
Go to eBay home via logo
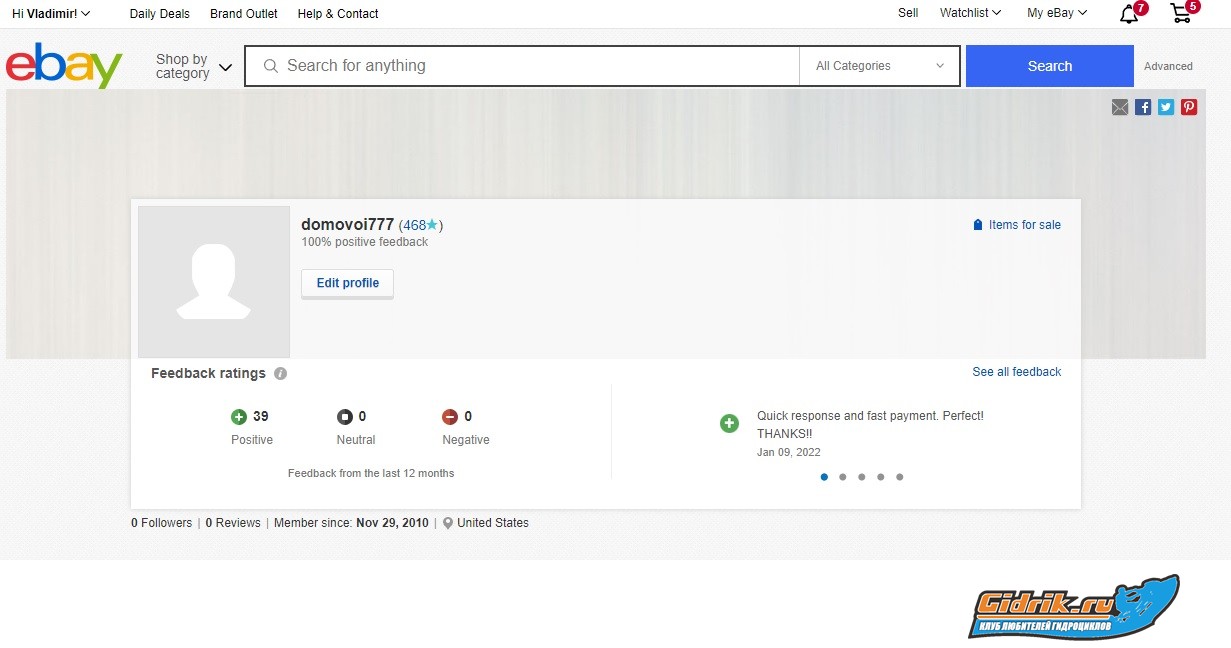click(x=64, y=66)
